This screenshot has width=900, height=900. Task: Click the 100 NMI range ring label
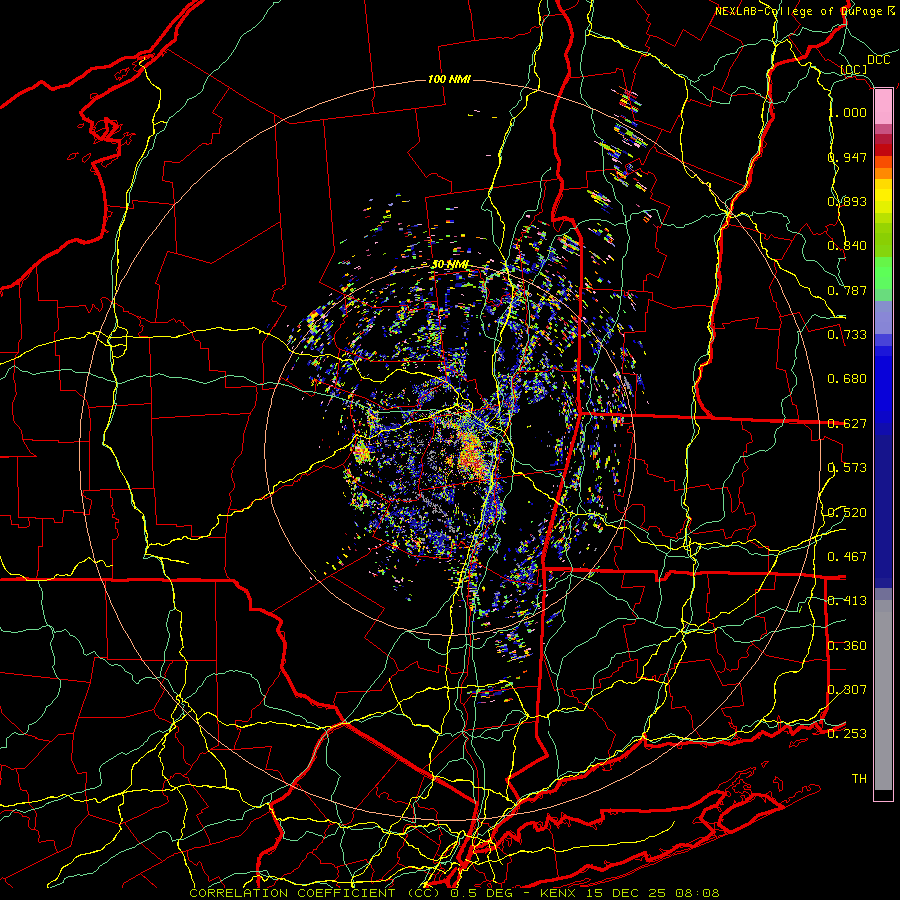click(449, 79)
